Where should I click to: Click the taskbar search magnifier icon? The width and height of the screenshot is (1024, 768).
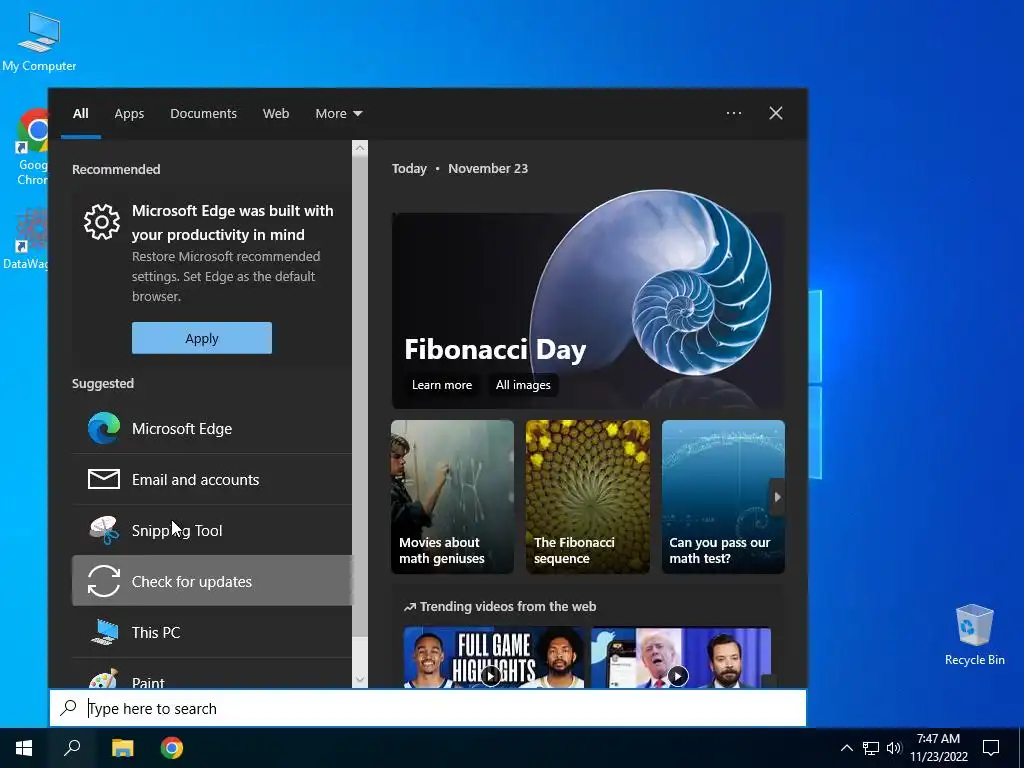click(72, 748)
